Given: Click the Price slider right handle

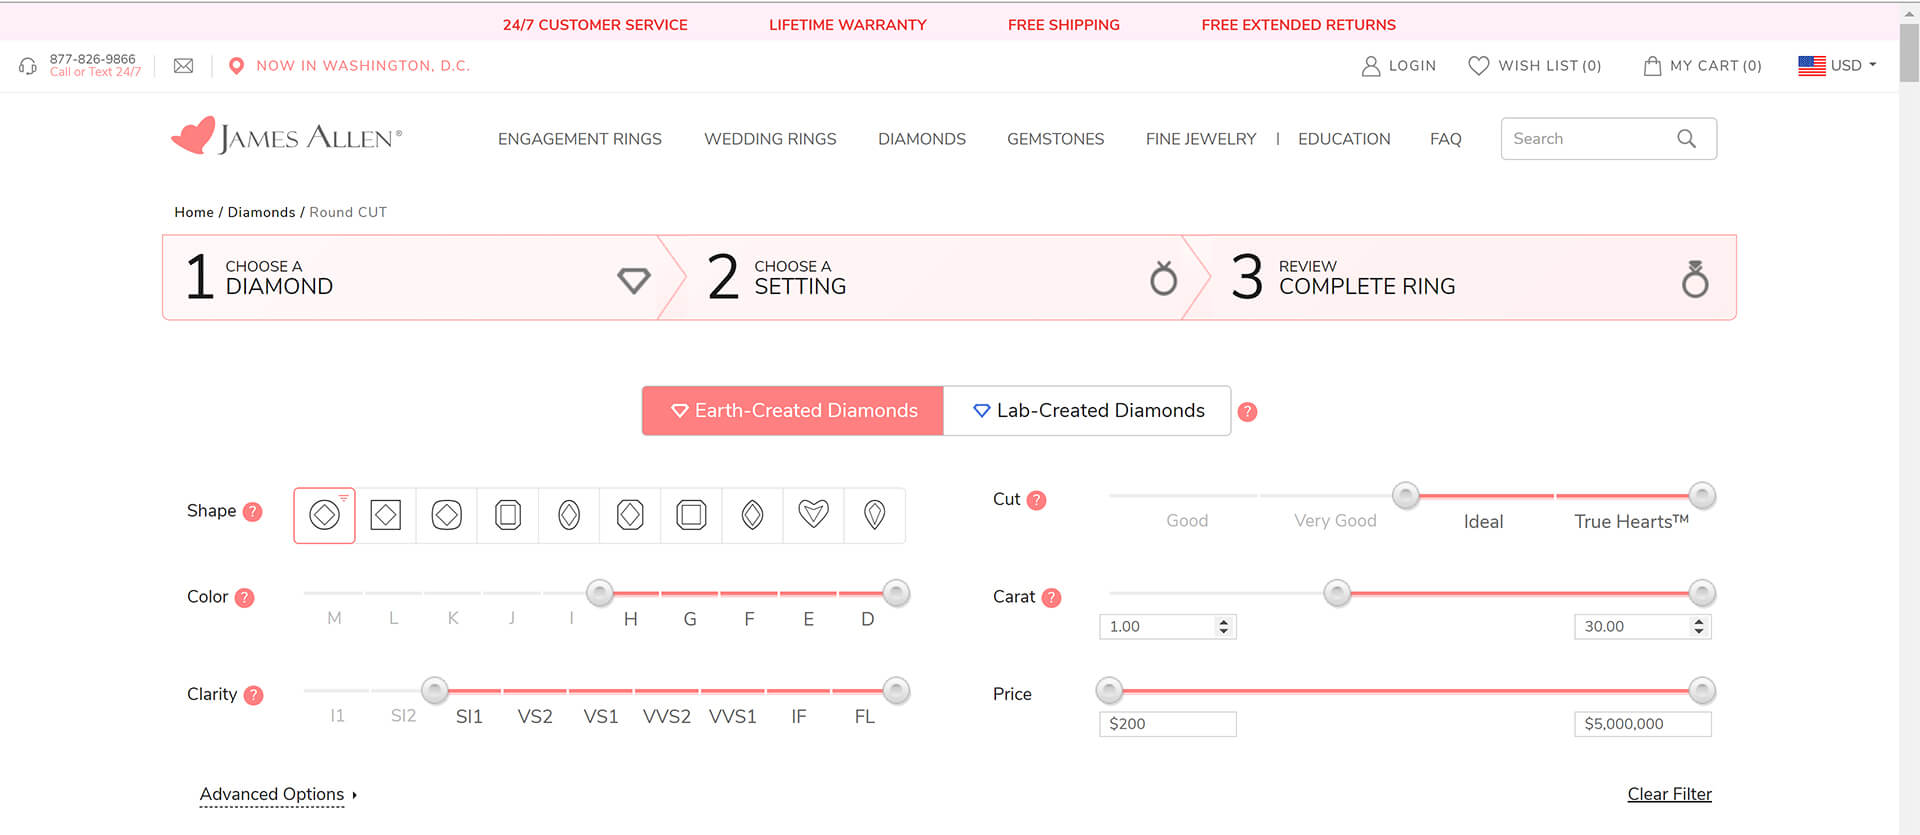Looking at the screenshot, I should pos(1702,690).
